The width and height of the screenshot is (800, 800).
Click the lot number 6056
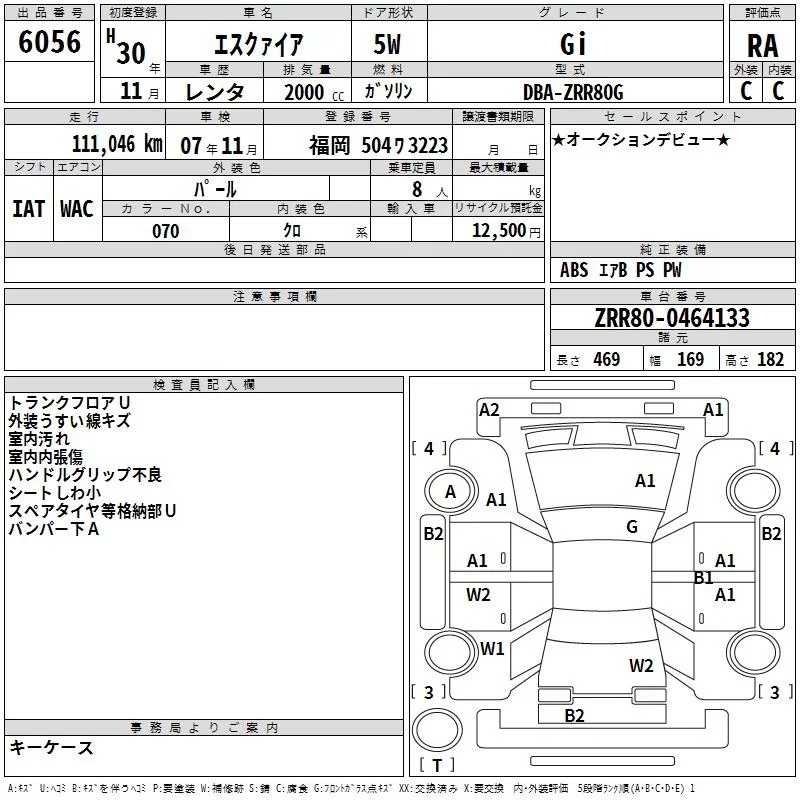[x=49, y=42]
